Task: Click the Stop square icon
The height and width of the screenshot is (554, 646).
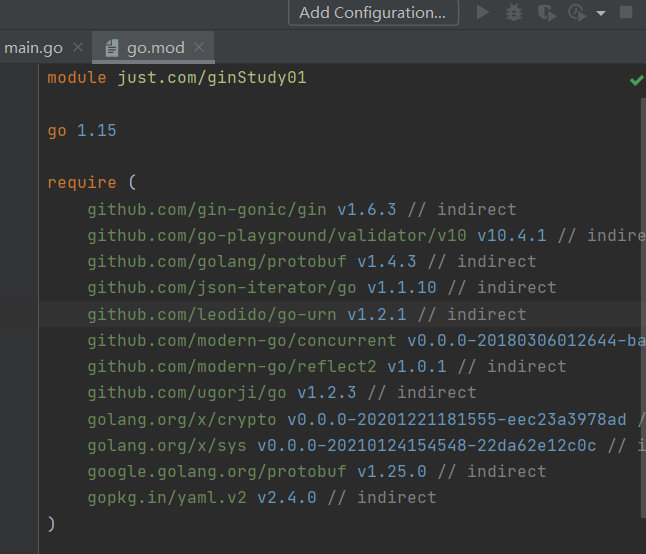Action: tap(626, 12)
